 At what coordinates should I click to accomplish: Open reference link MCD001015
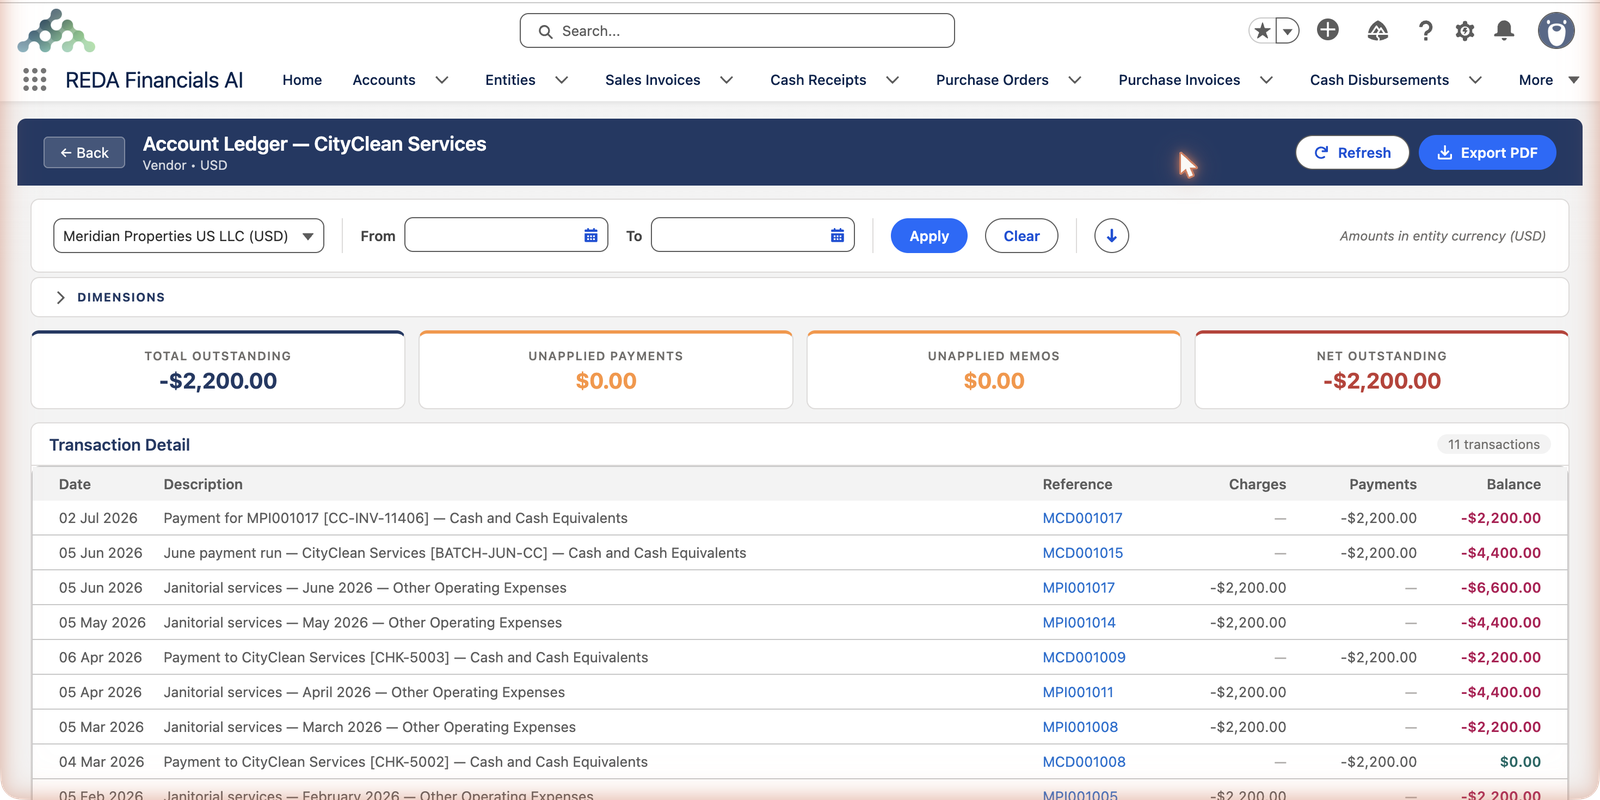tap(1082, 553)
